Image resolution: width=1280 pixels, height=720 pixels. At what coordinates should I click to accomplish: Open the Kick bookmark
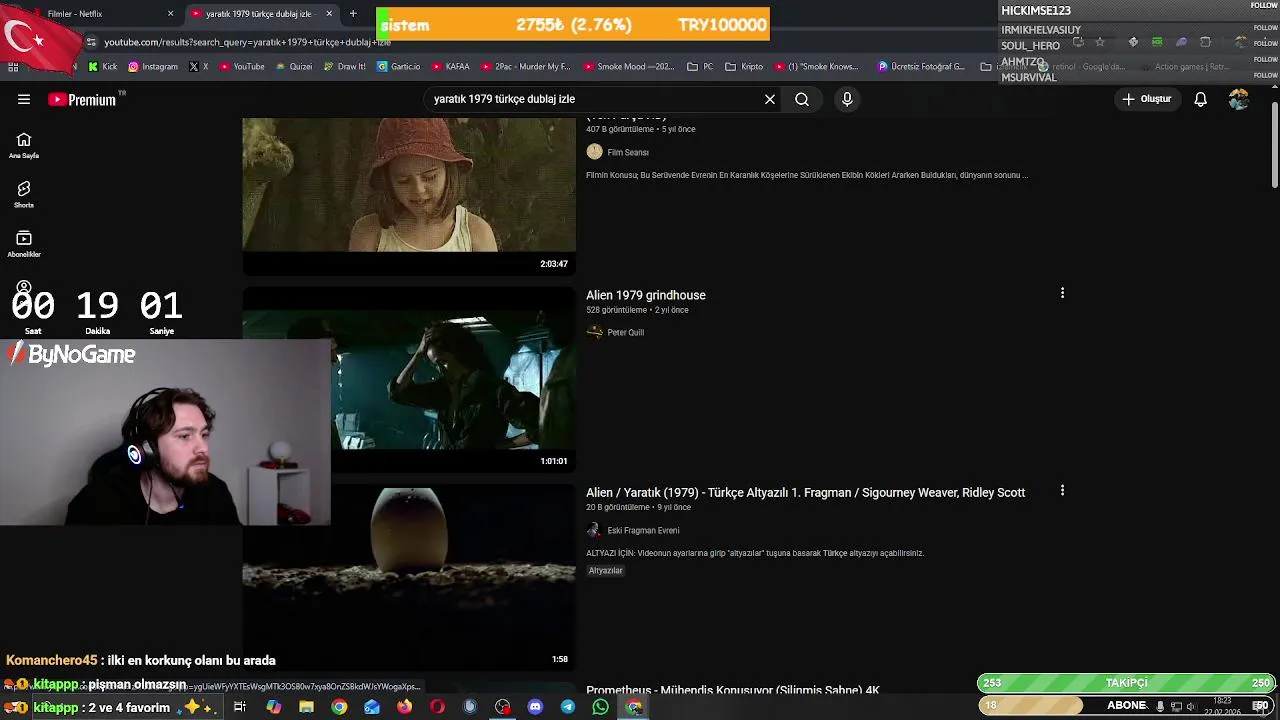point(103,67)
